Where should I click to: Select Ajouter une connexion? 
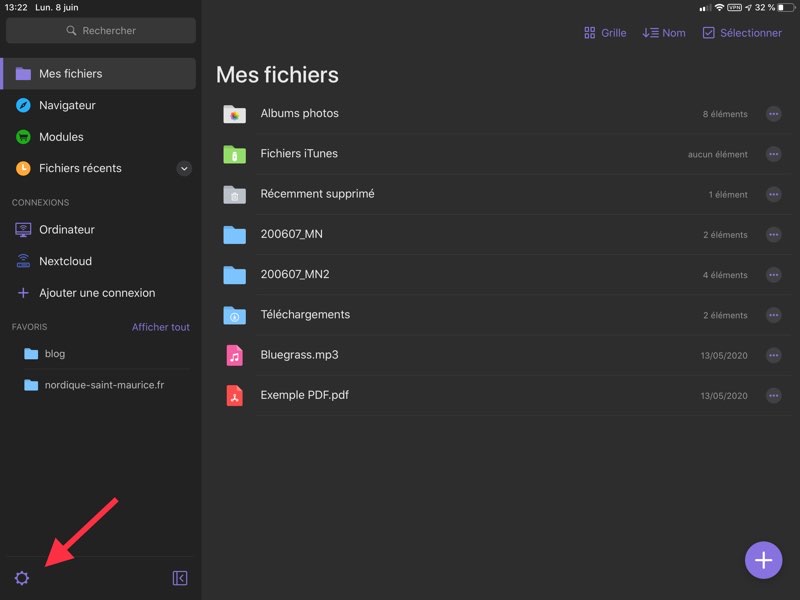tap(96, 293)
